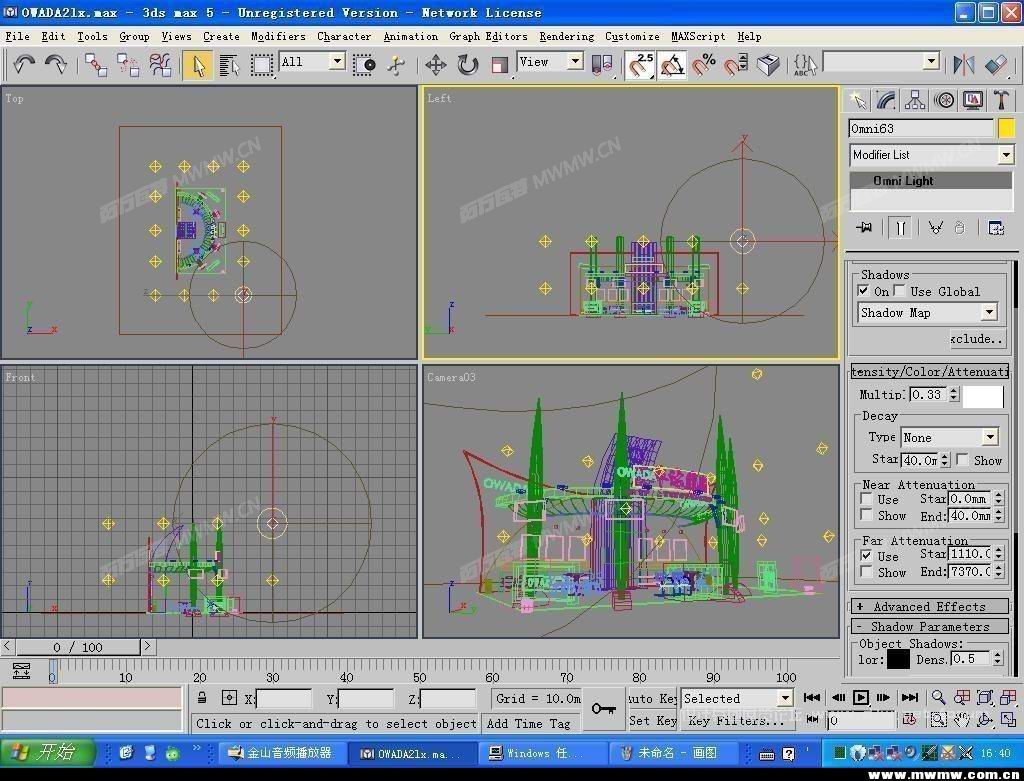Viewport: 1024px width, 781px height.
Task: Toggle the Selection Lock padlock icon
Action: pos(202,698)
